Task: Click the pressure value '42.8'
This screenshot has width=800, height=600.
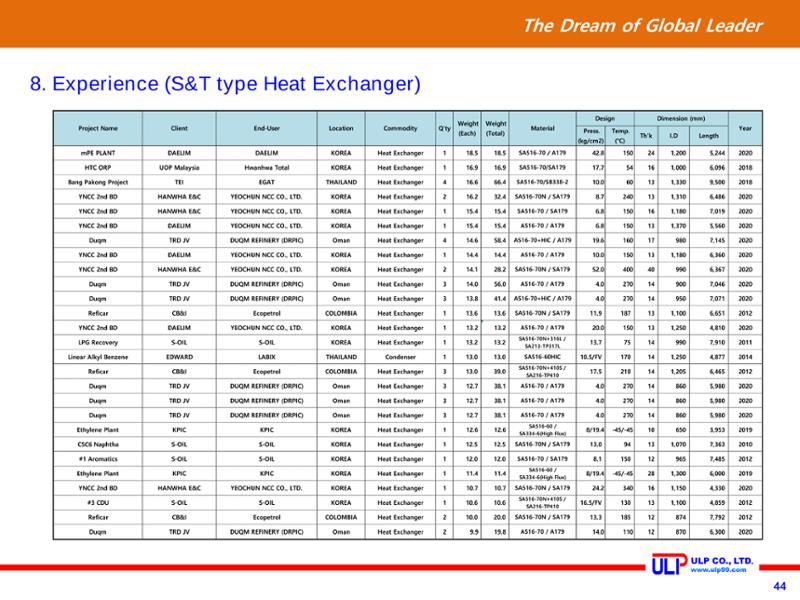Action: coord(598,153)
